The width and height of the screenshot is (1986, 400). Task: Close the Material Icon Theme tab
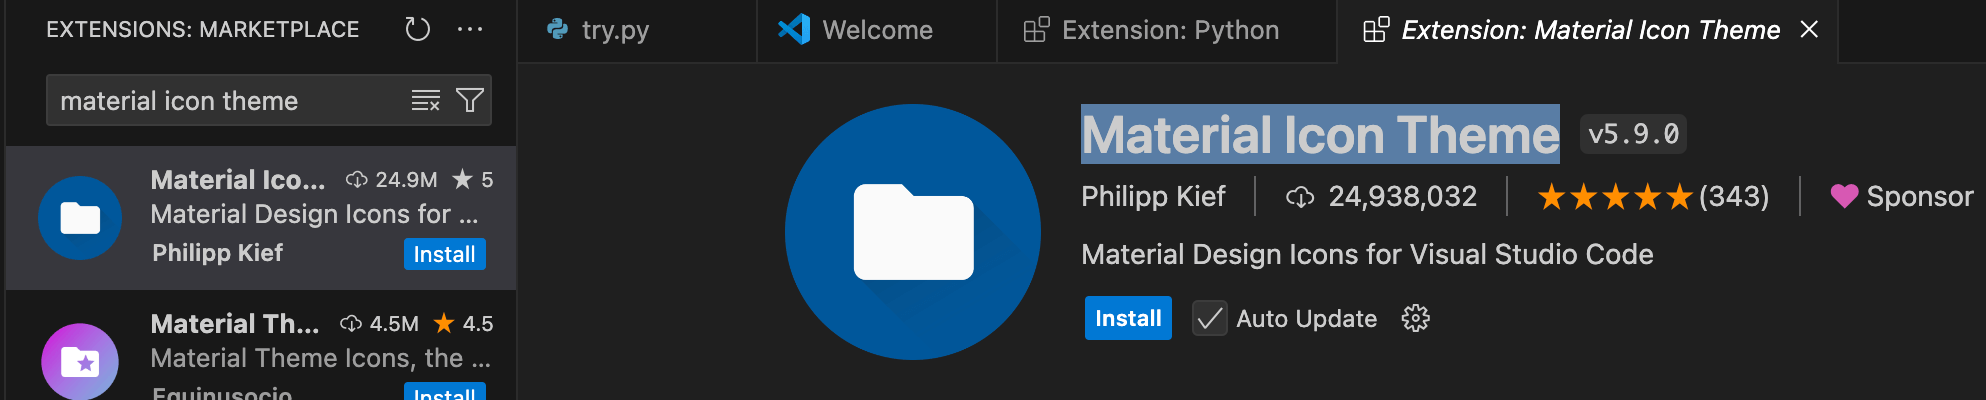pyautogui.click(x=1809, y=30)
